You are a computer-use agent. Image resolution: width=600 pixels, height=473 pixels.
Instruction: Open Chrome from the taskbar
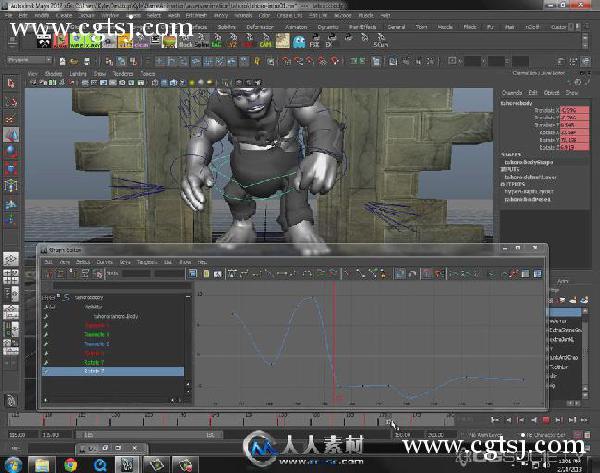coord(70,465)
